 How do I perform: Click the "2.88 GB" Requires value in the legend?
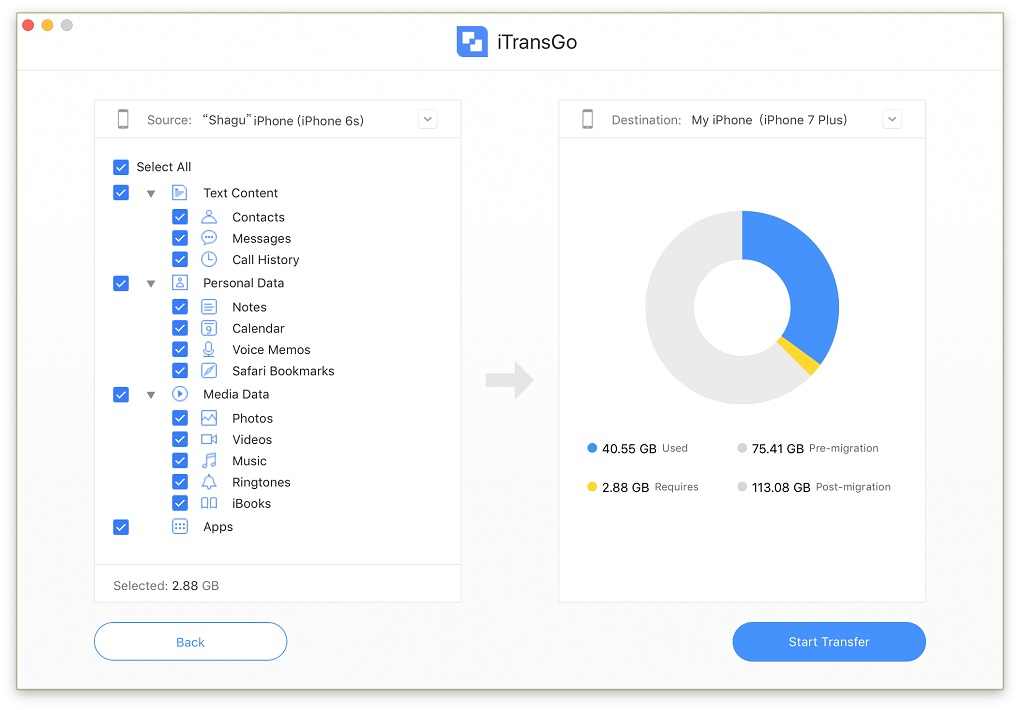(626, 487)
